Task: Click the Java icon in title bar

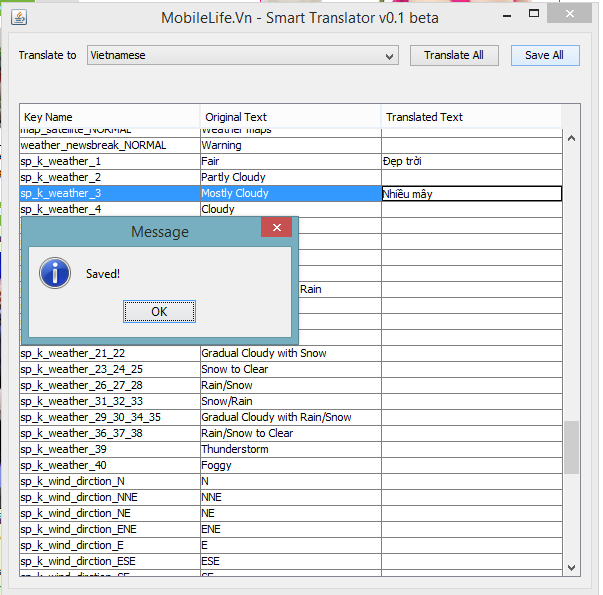Action: [x=19, y=17]
